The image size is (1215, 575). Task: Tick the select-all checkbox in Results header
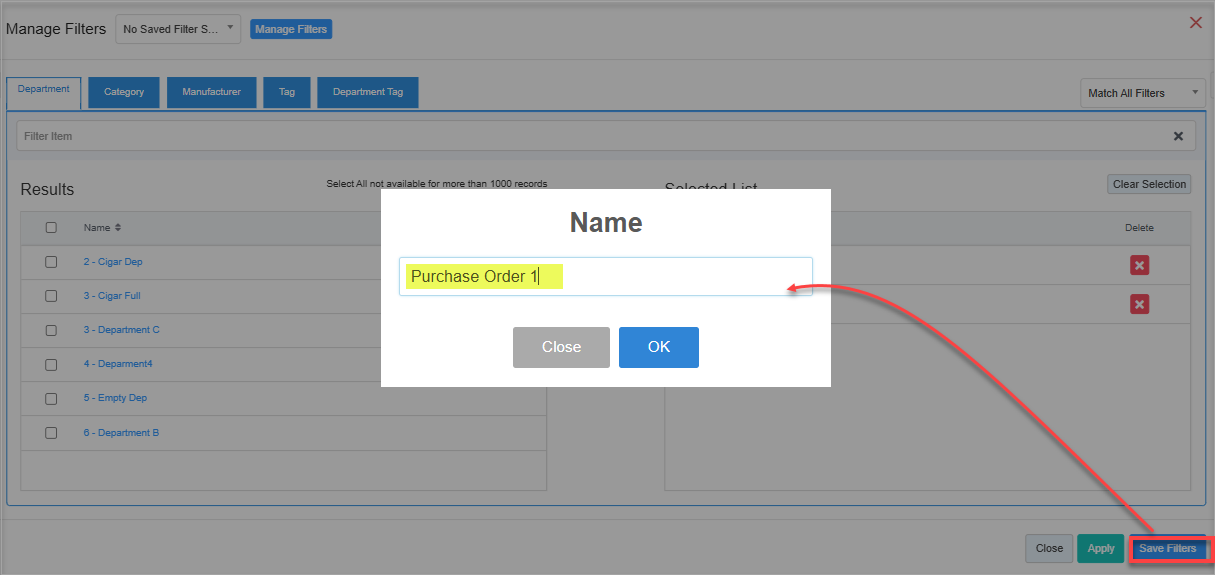51,228
